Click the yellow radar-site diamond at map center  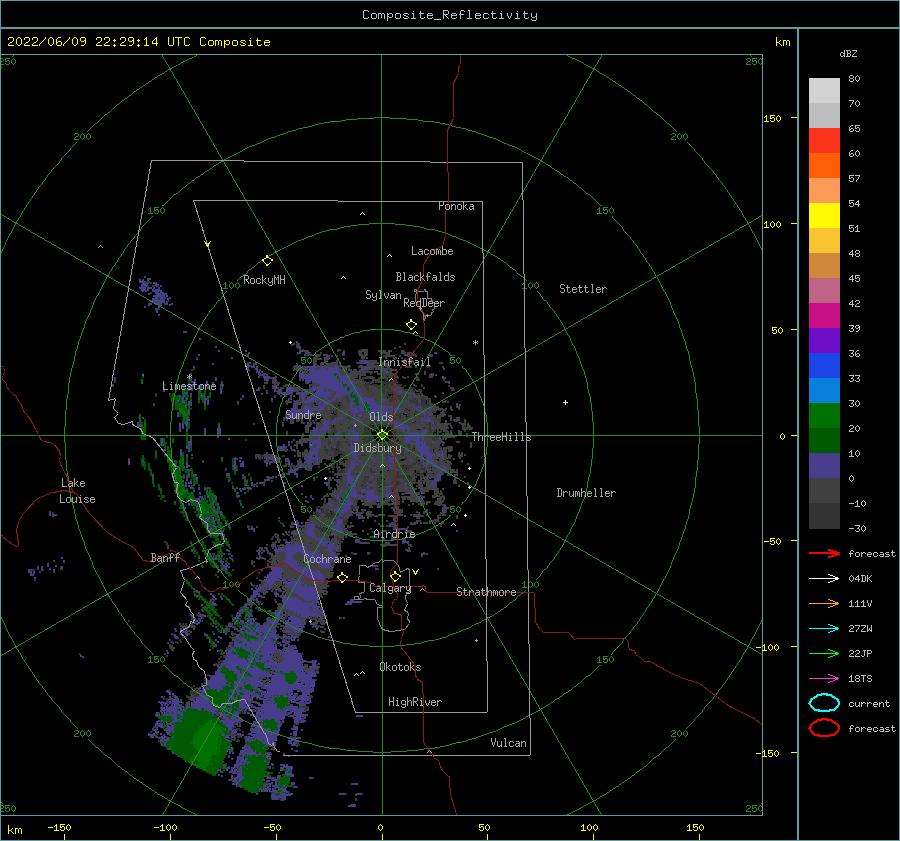pyautogui.click(x=382, y=435)
